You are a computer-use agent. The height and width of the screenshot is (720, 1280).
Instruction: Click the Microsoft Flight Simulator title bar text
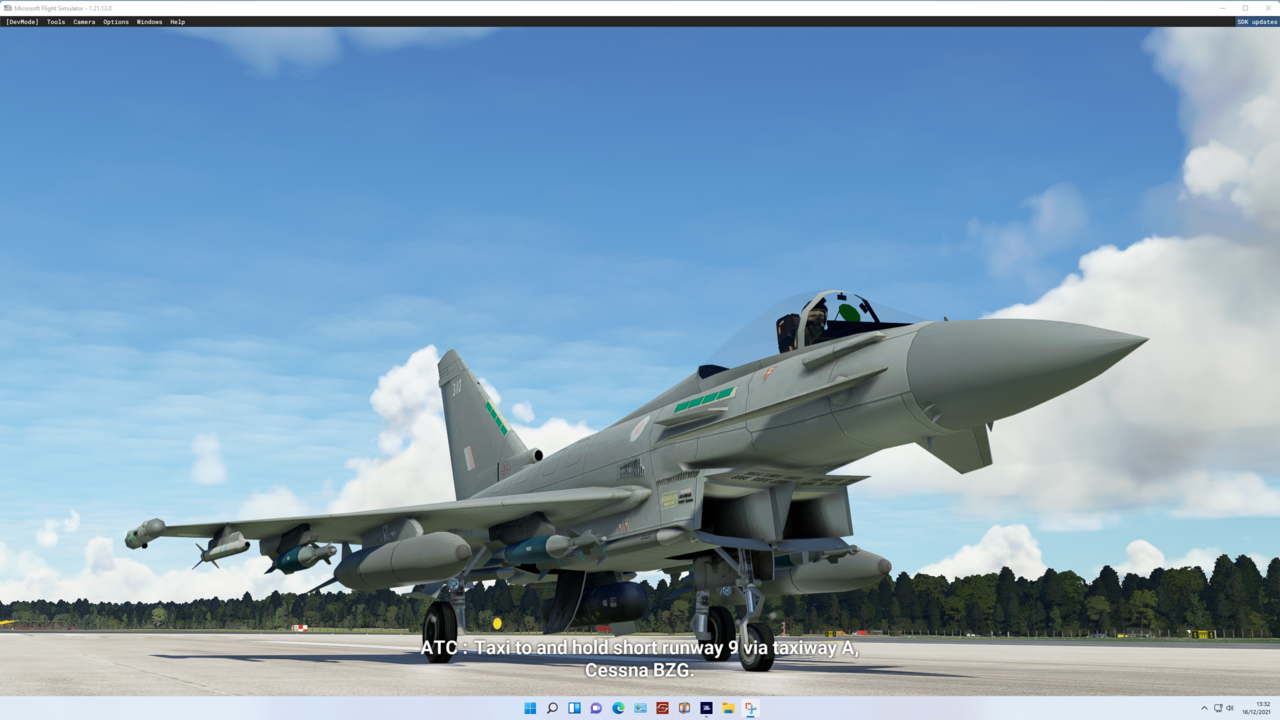pyautogui.click(x=63, y=8)
